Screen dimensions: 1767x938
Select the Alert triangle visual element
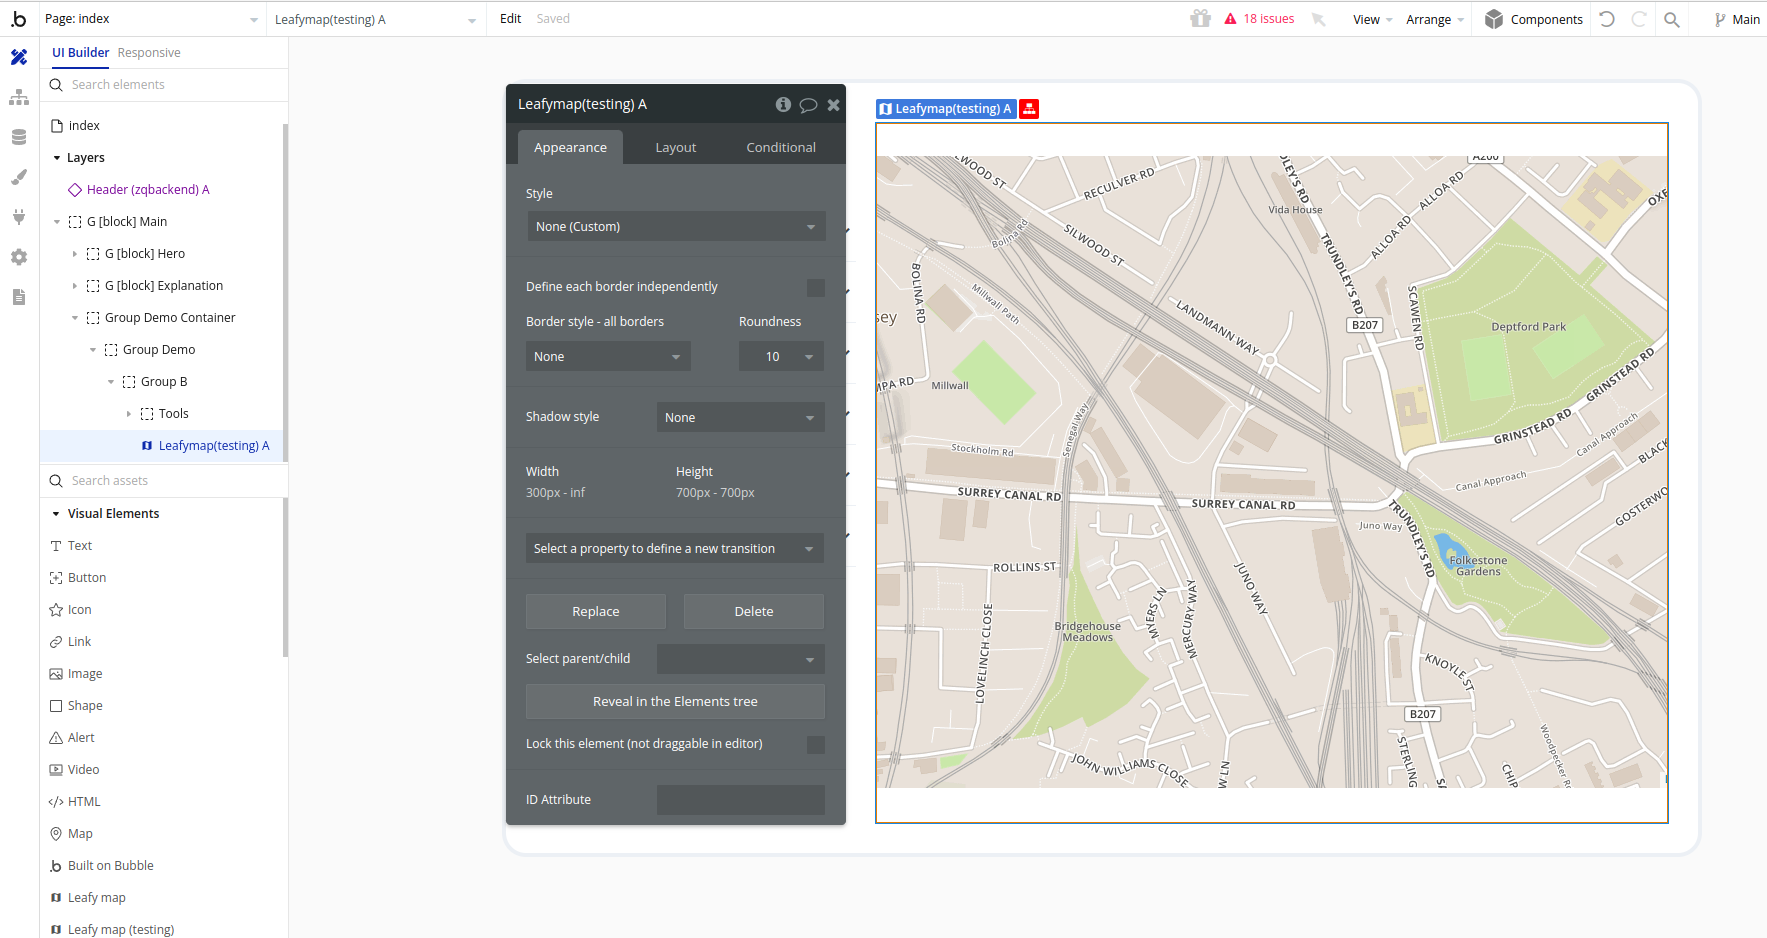pos(56,738)
